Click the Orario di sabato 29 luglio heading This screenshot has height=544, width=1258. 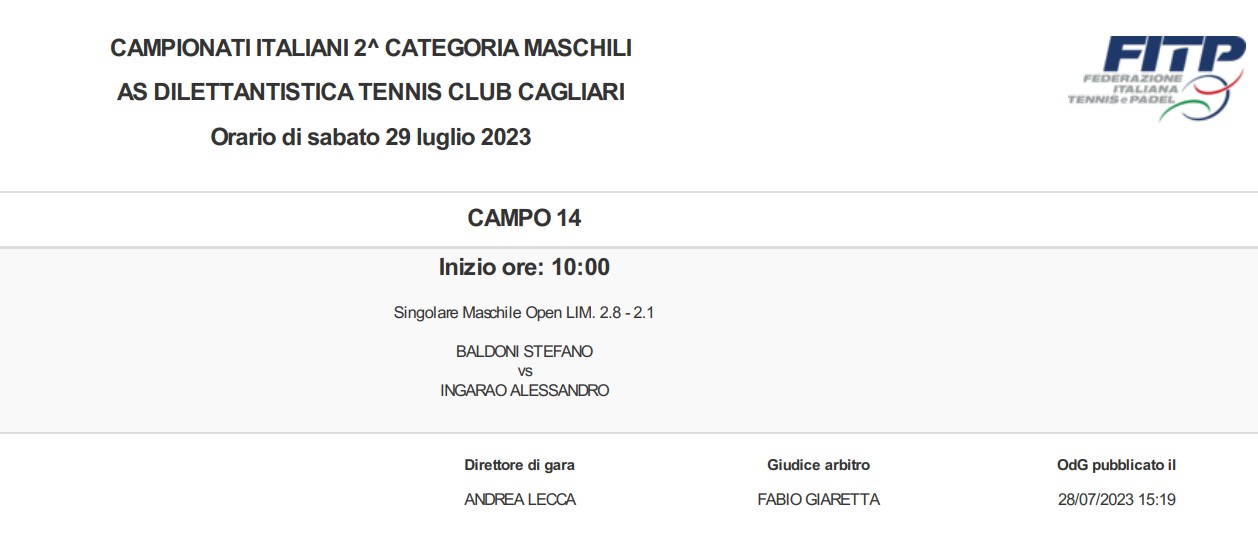pos(371,137)
